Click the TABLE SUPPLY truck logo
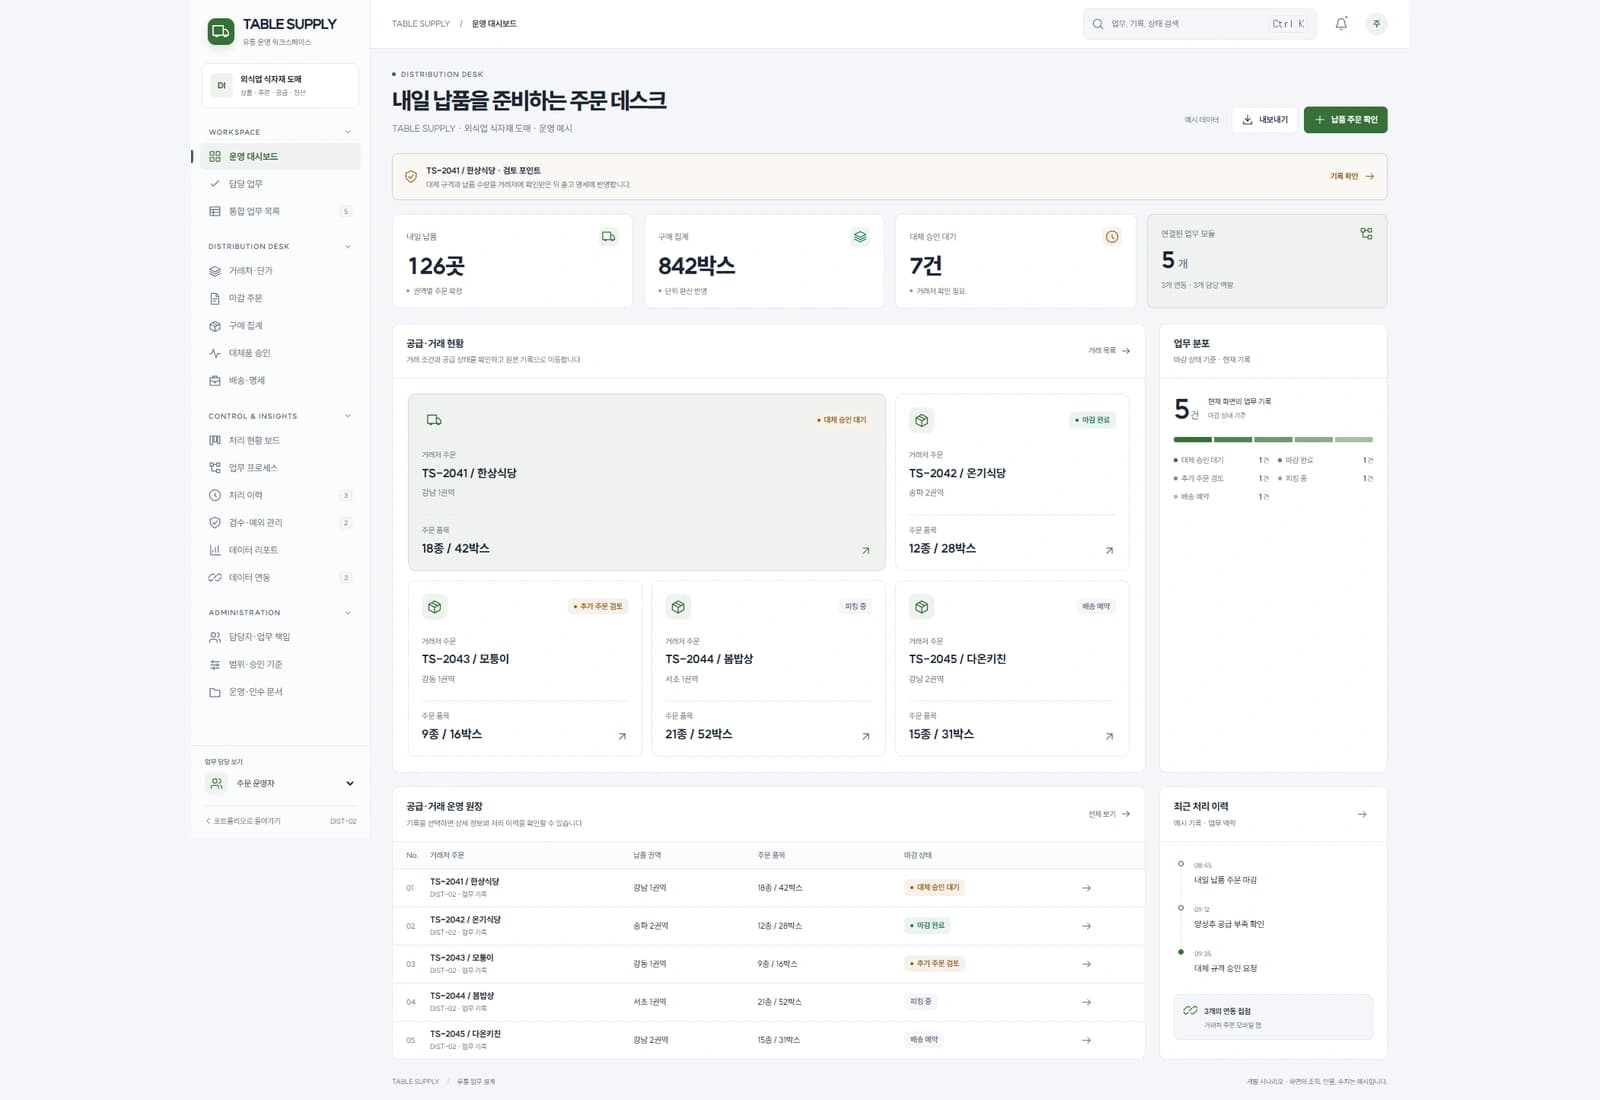The height and width of the screenshot is (1100, 1600). point(221,32)
